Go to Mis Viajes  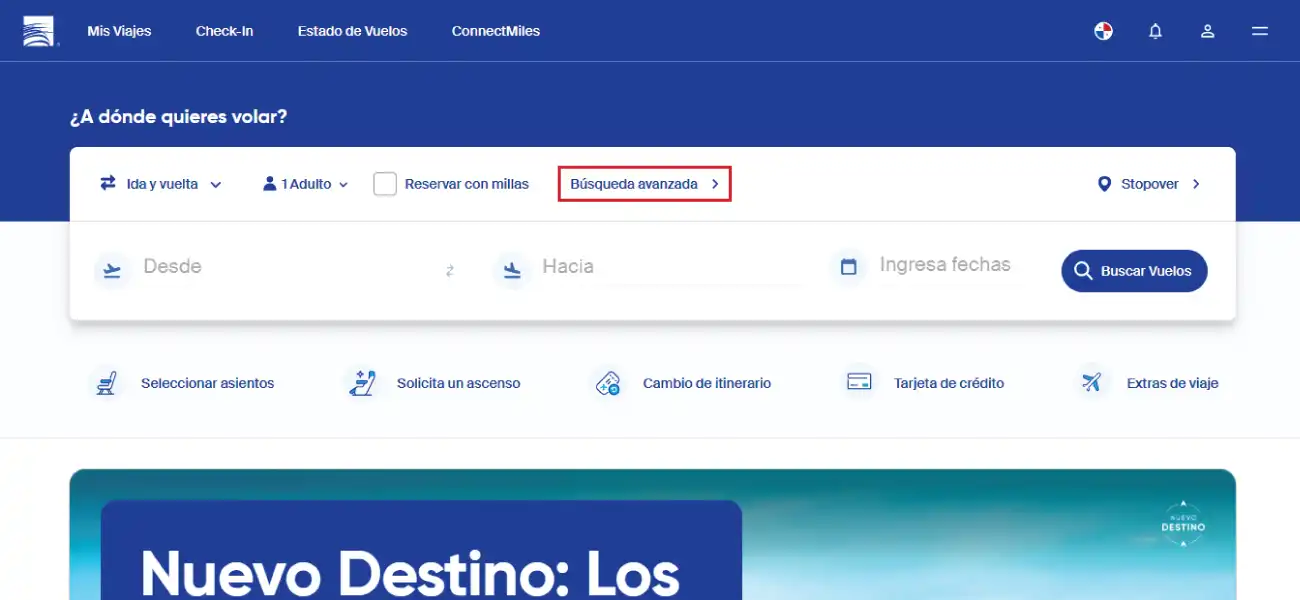coord(119,31)
